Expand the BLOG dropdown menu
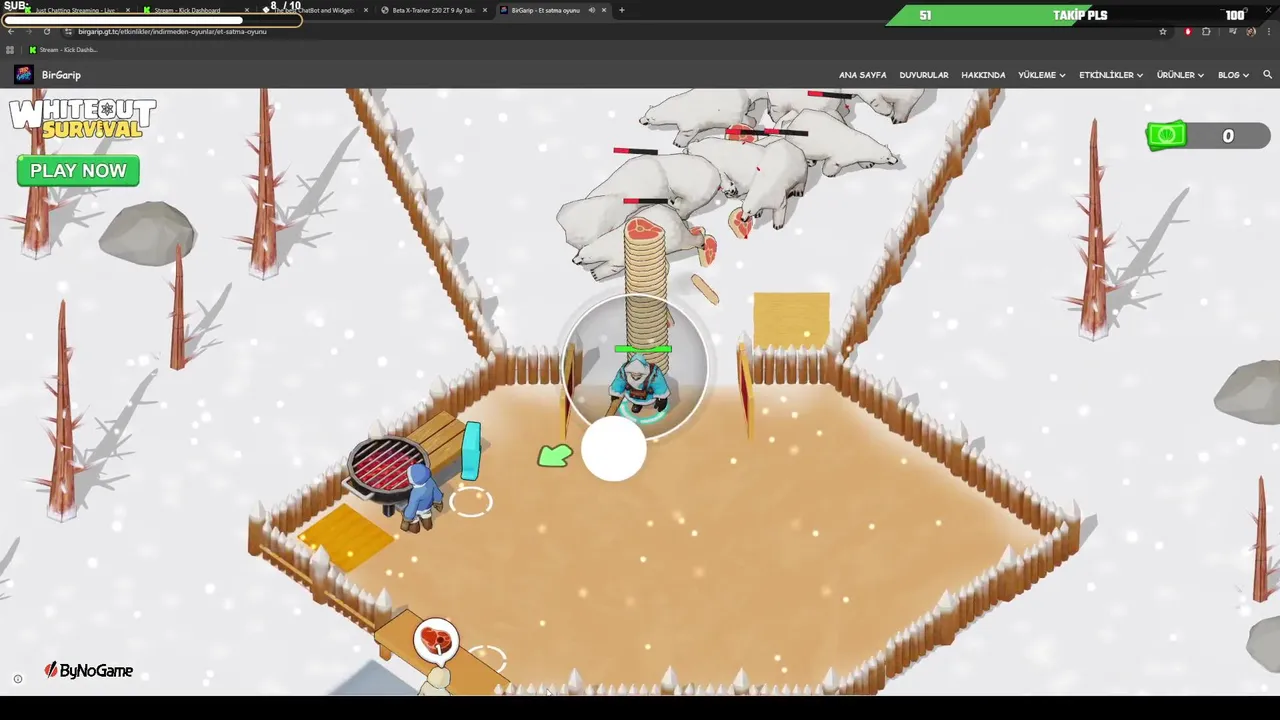The width and height of the screenshot is (1280, 720). (x=1233, y=75)
